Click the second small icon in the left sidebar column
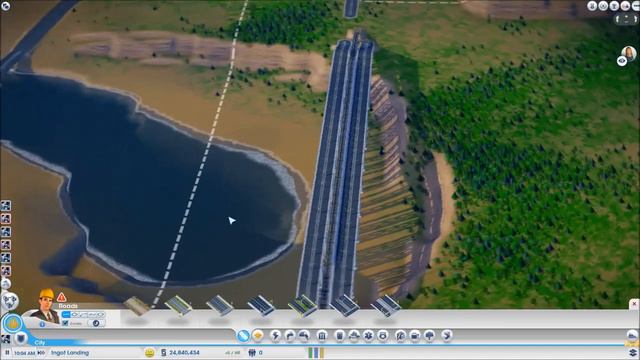Screen dimensions: 640x360 [6, 218]
